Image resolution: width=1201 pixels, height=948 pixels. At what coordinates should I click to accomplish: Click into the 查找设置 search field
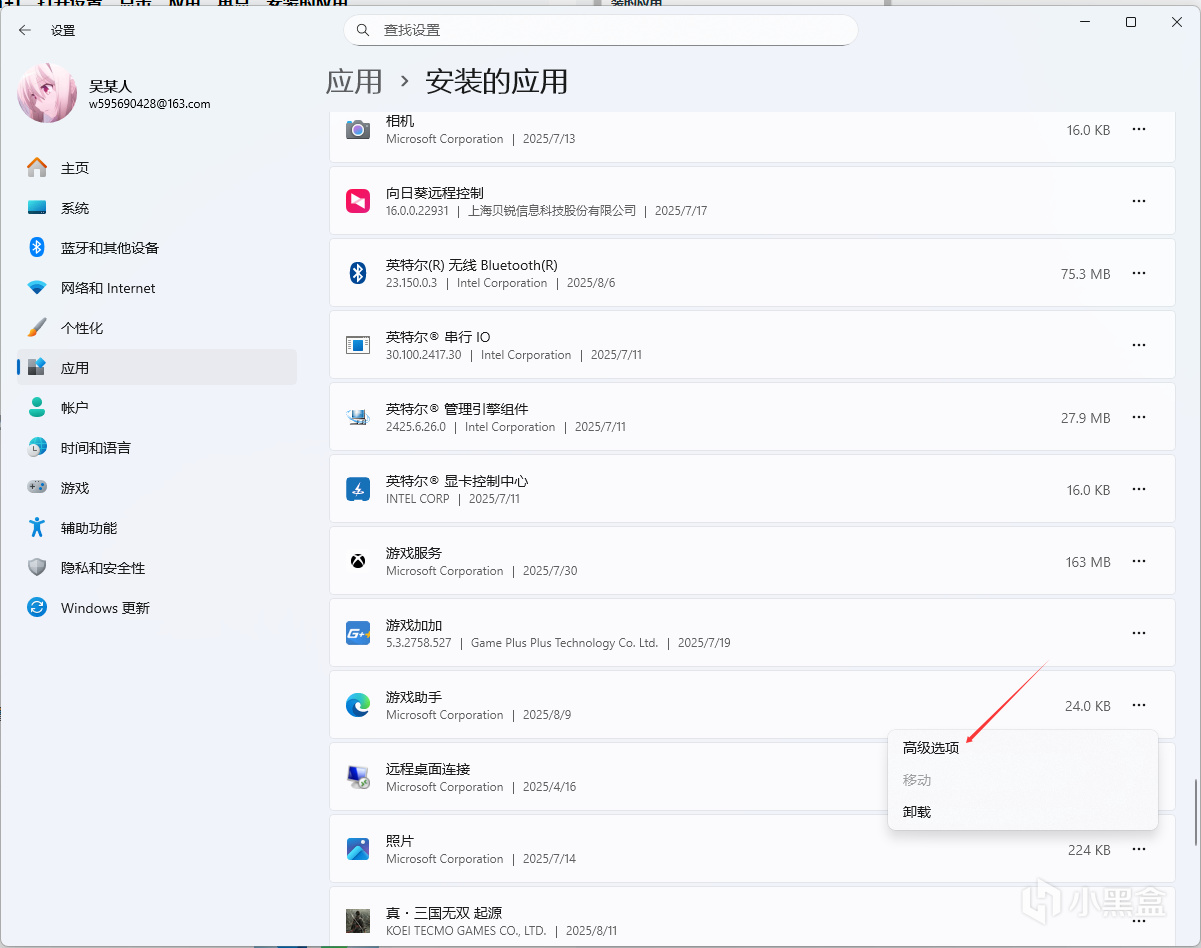(601, 30)
